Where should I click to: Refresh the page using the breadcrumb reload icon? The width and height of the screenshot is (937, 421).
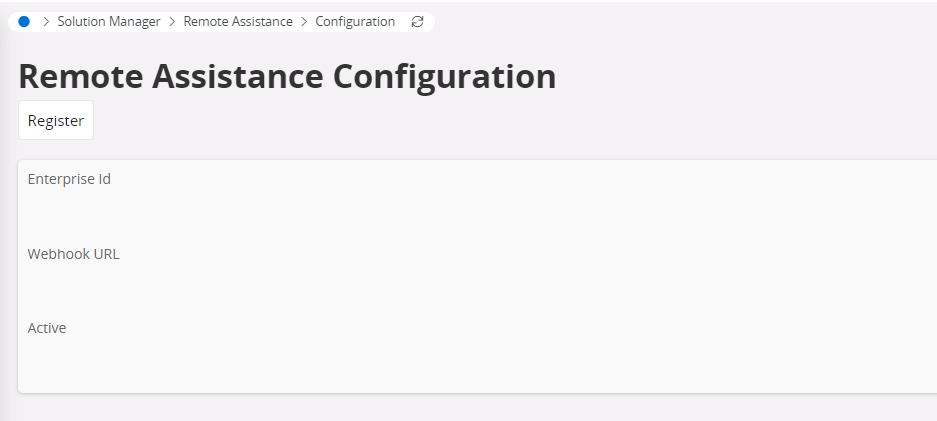click(x=417, y=21)
